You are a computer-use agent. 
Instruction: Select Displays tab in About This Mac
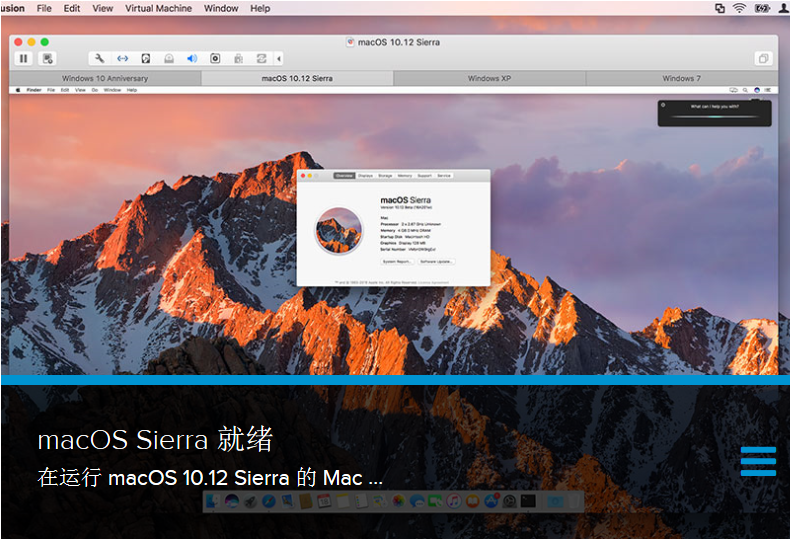(x=365, y=176)
